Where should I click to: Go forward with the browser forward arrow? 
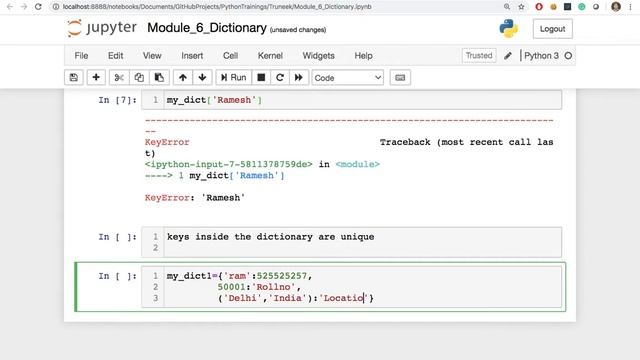[24, 7]
